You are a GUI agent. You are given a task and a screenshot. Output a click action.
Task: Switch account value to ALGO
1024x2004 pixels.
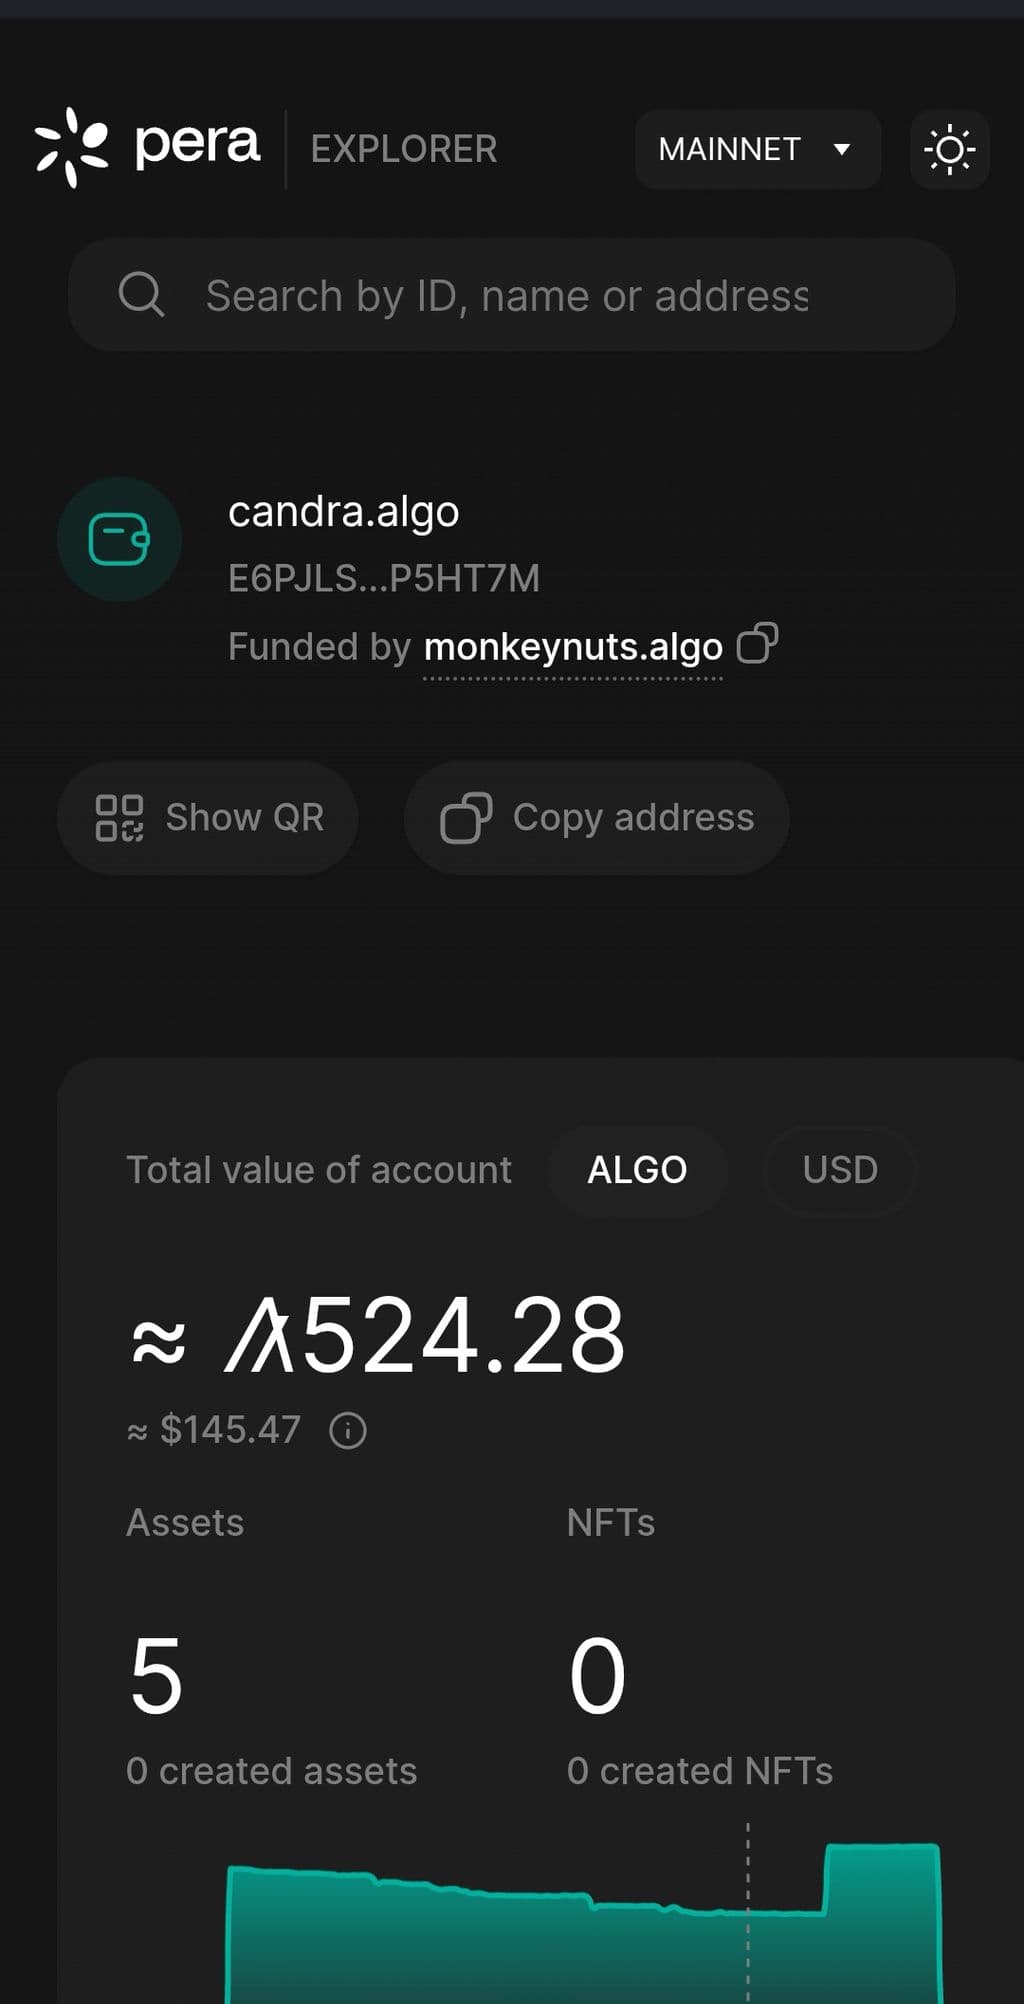tap(637, 1170)
